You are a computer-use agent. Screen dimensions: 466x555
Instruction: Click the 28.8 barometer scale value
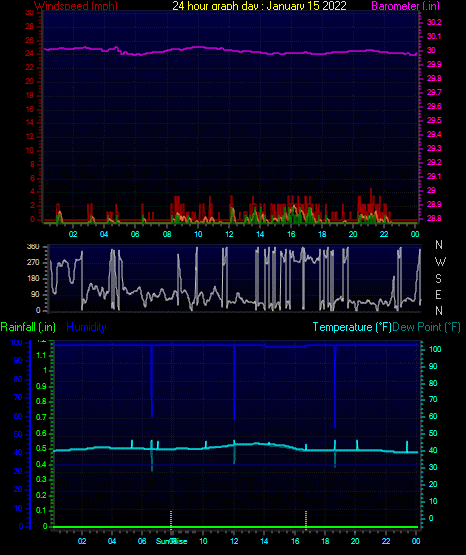pyautogui.click(x=434, y=218)
